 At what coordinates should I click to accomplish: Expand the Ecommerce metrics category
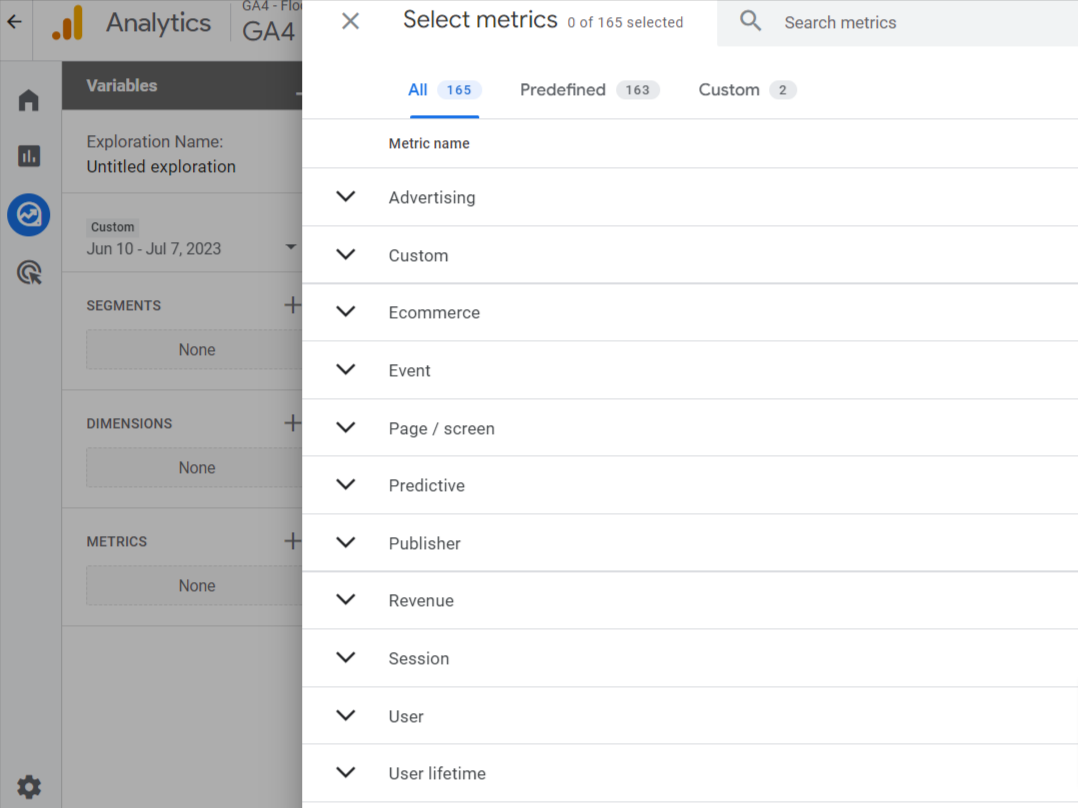[345, 312]
